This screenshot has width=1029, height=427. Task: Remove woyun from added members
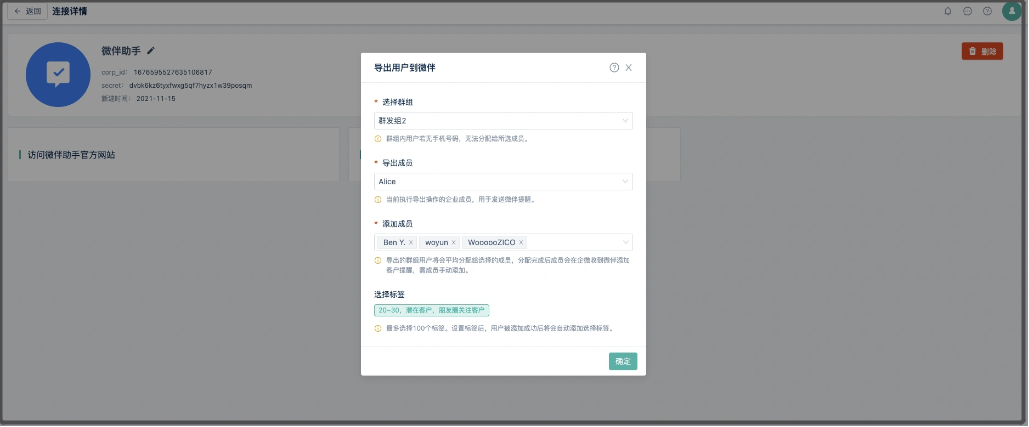(x=453, y=243)
